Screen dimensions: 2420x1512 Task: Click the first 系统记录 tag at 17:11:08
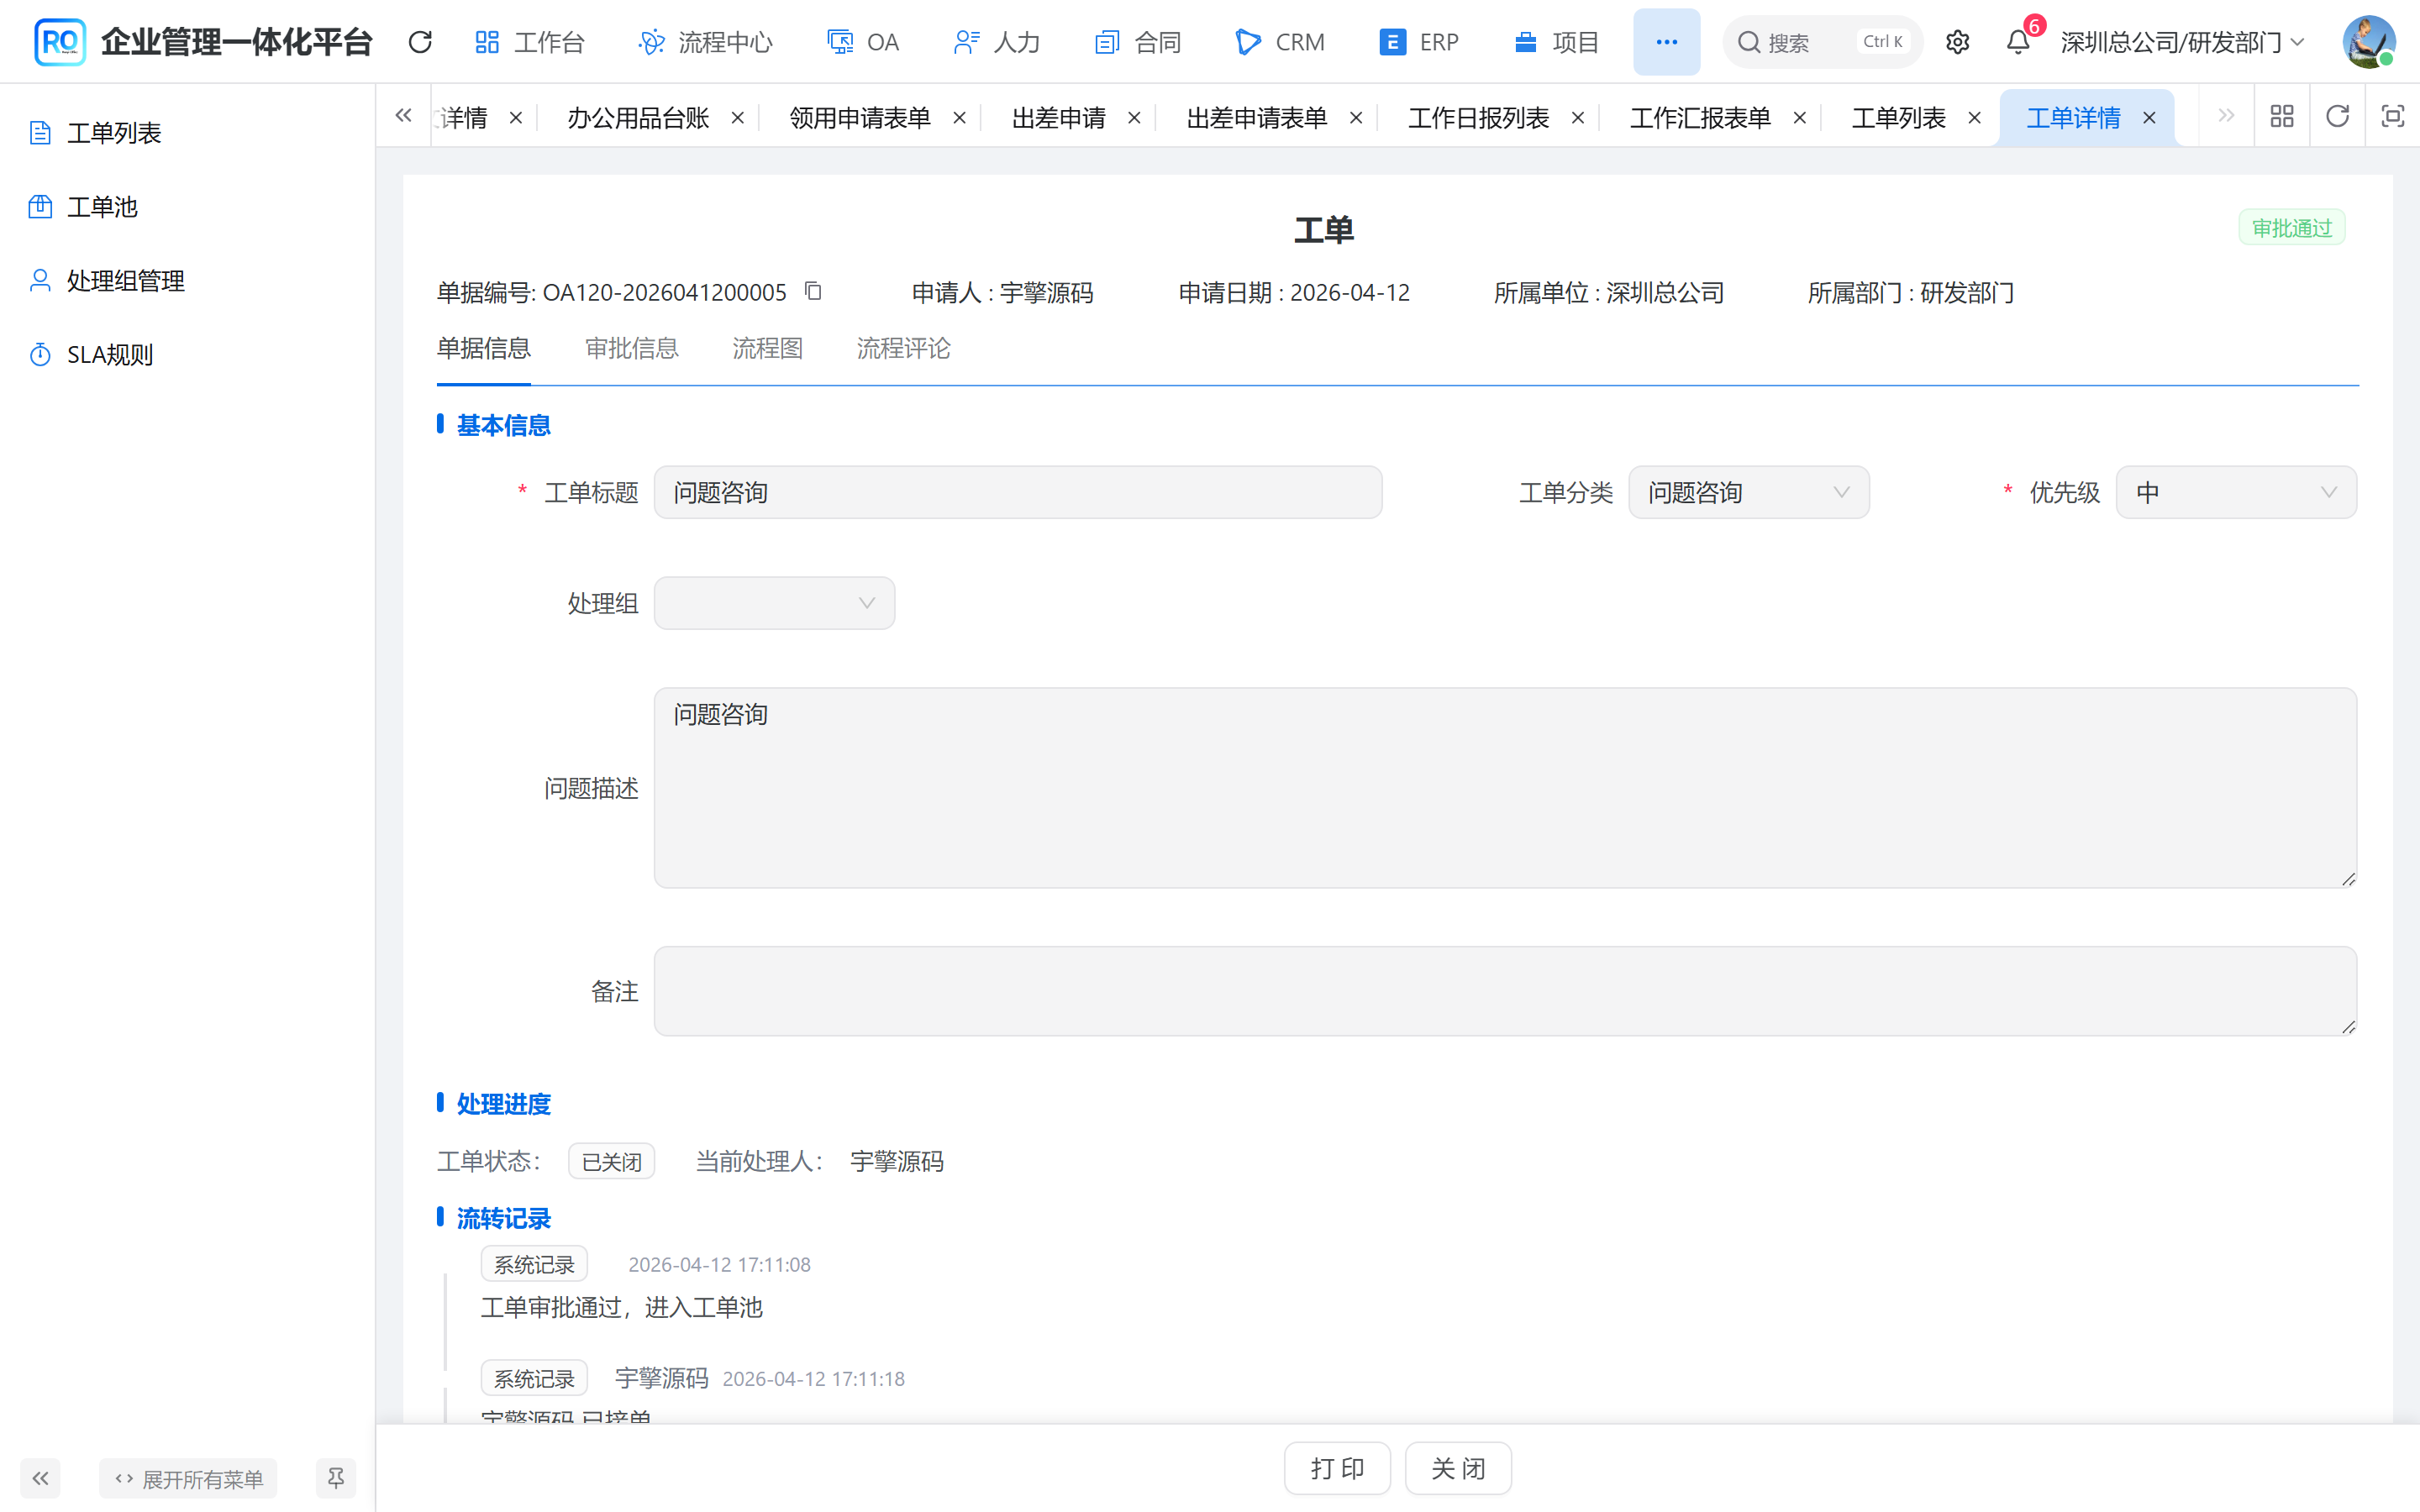point(534,1264)
